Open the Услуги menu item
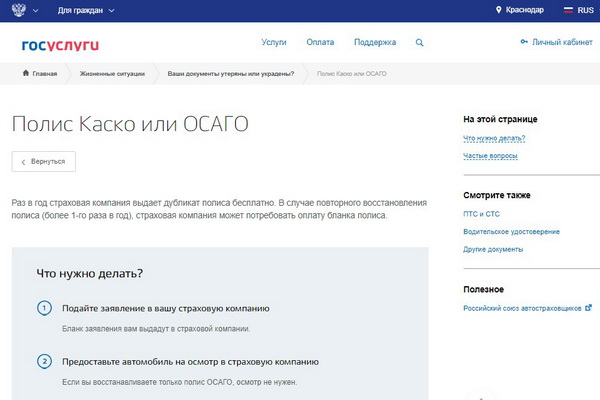 pyautogui.click(x=274, y=42)
